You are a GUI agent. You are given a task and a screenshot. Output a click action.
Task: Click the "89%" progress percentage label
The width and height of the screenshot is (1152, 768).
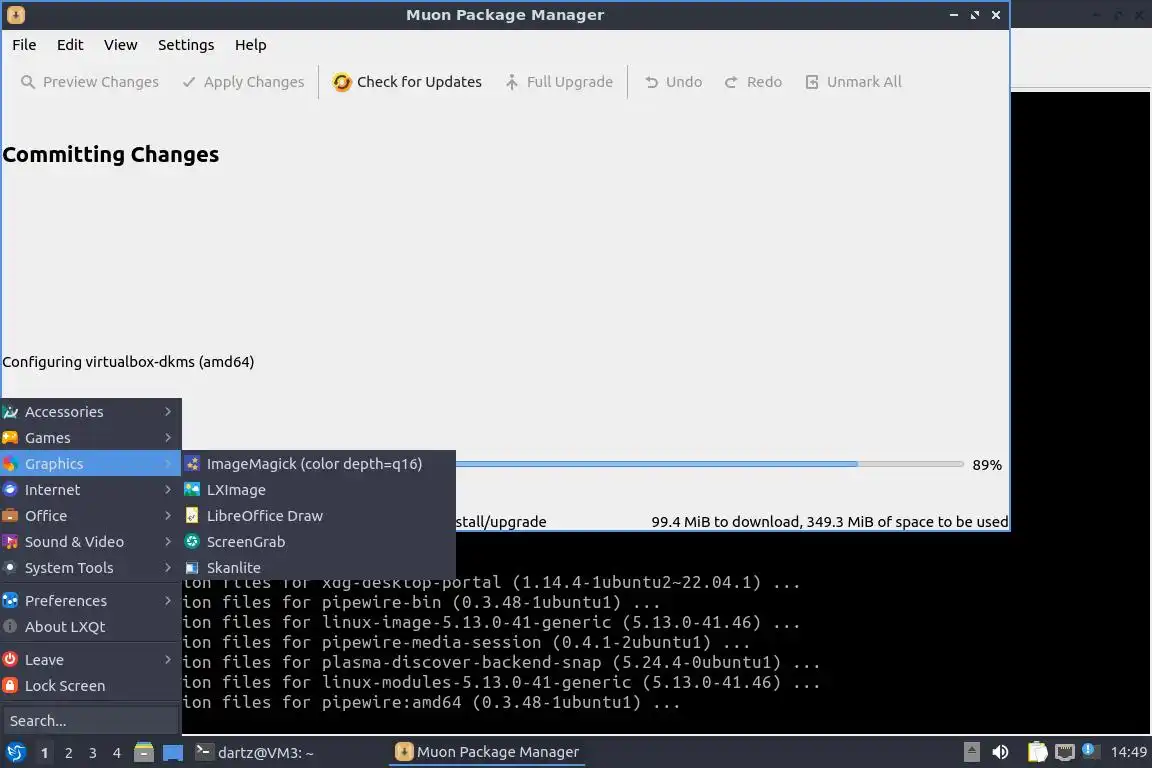click(x=987, y=464)
